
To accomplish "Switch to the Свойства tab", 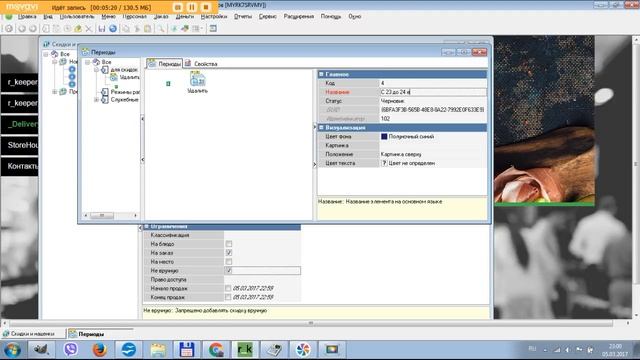I will 201,64.
